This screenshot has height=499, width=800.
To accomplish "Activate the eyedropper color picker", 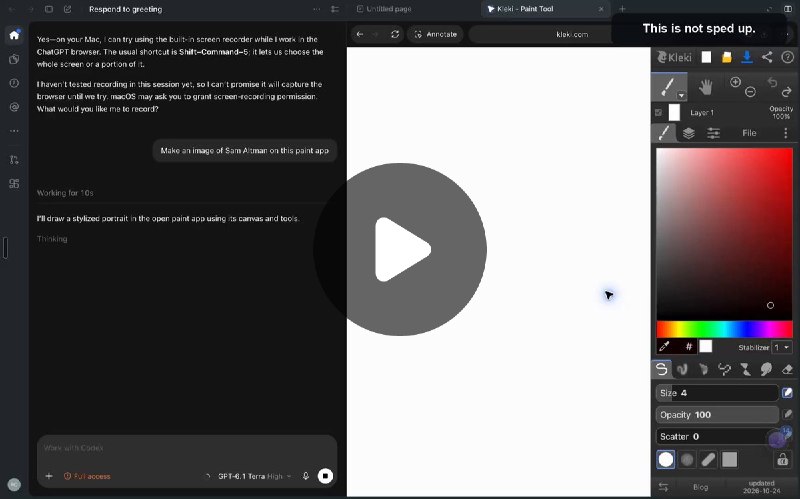I will [x=664, y=347].
